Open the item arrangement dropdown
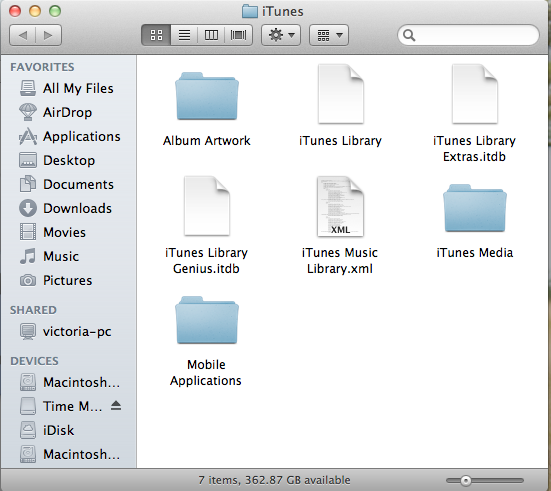This screenshot has width=551, height=491. [x=329, y=35]
